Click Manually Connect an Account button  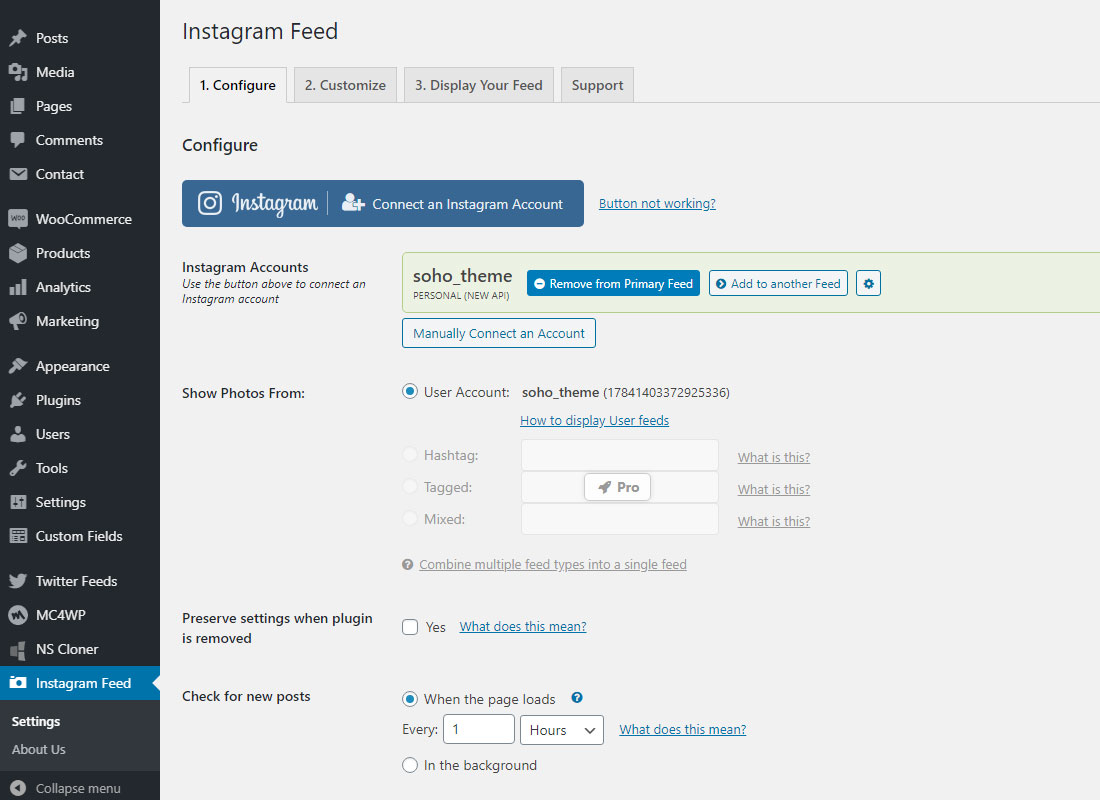[x=499, y=333]
